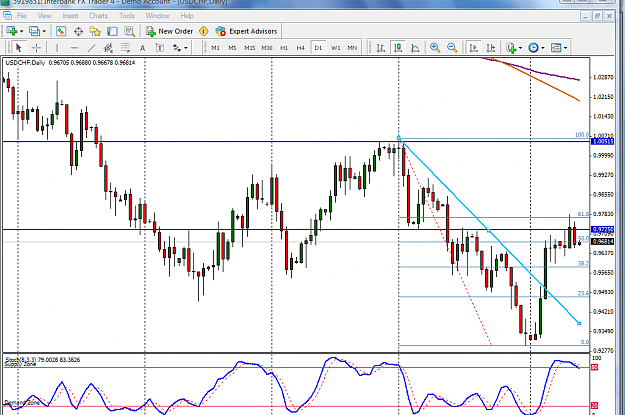Open the Strategy Tester magnifier icon
This screenshot has width=625, height=415.
coord(129,31)
